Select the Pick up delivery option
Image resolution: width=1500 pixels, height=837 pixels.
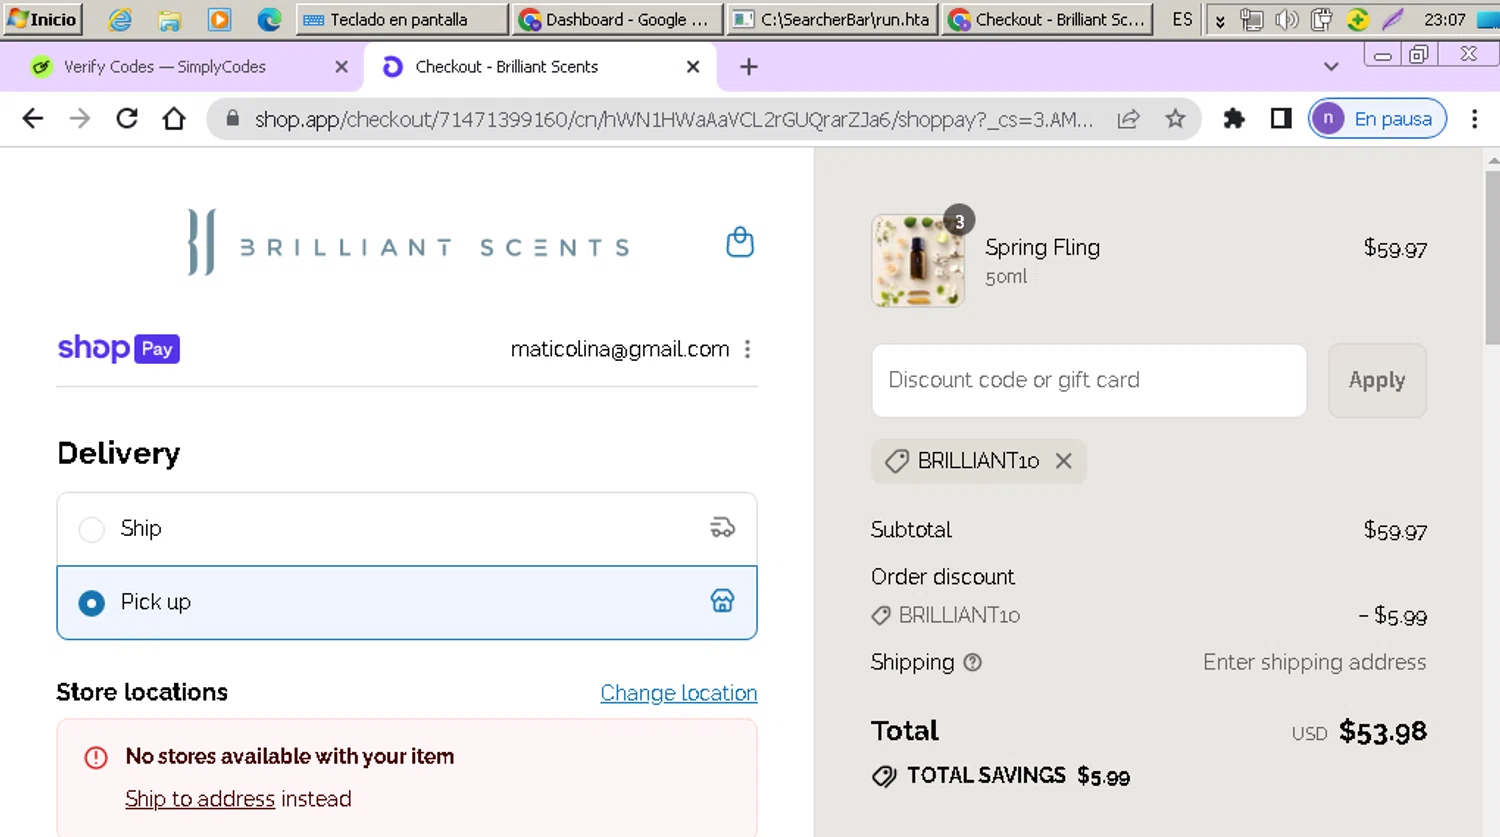click(x=407, y=602)
